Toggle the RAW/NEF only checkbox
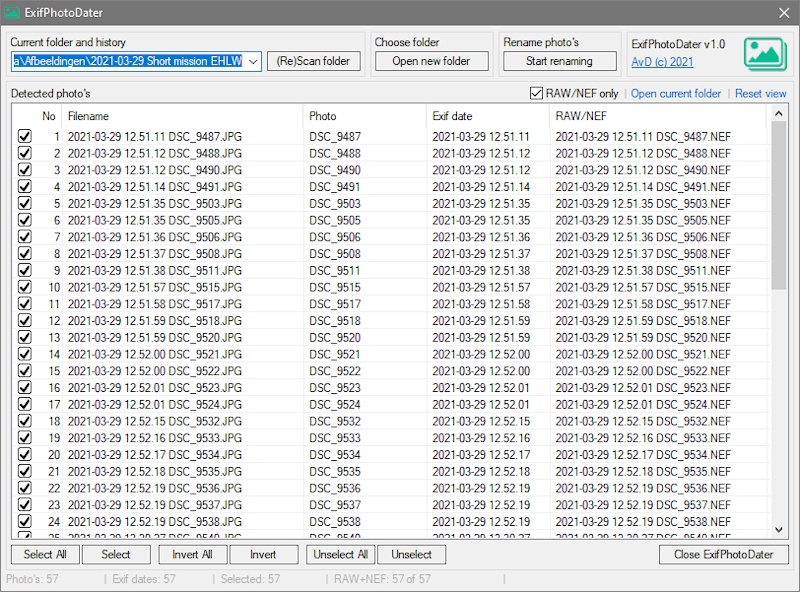The width and height of the screenshot is (800, 592). [537, 94]
